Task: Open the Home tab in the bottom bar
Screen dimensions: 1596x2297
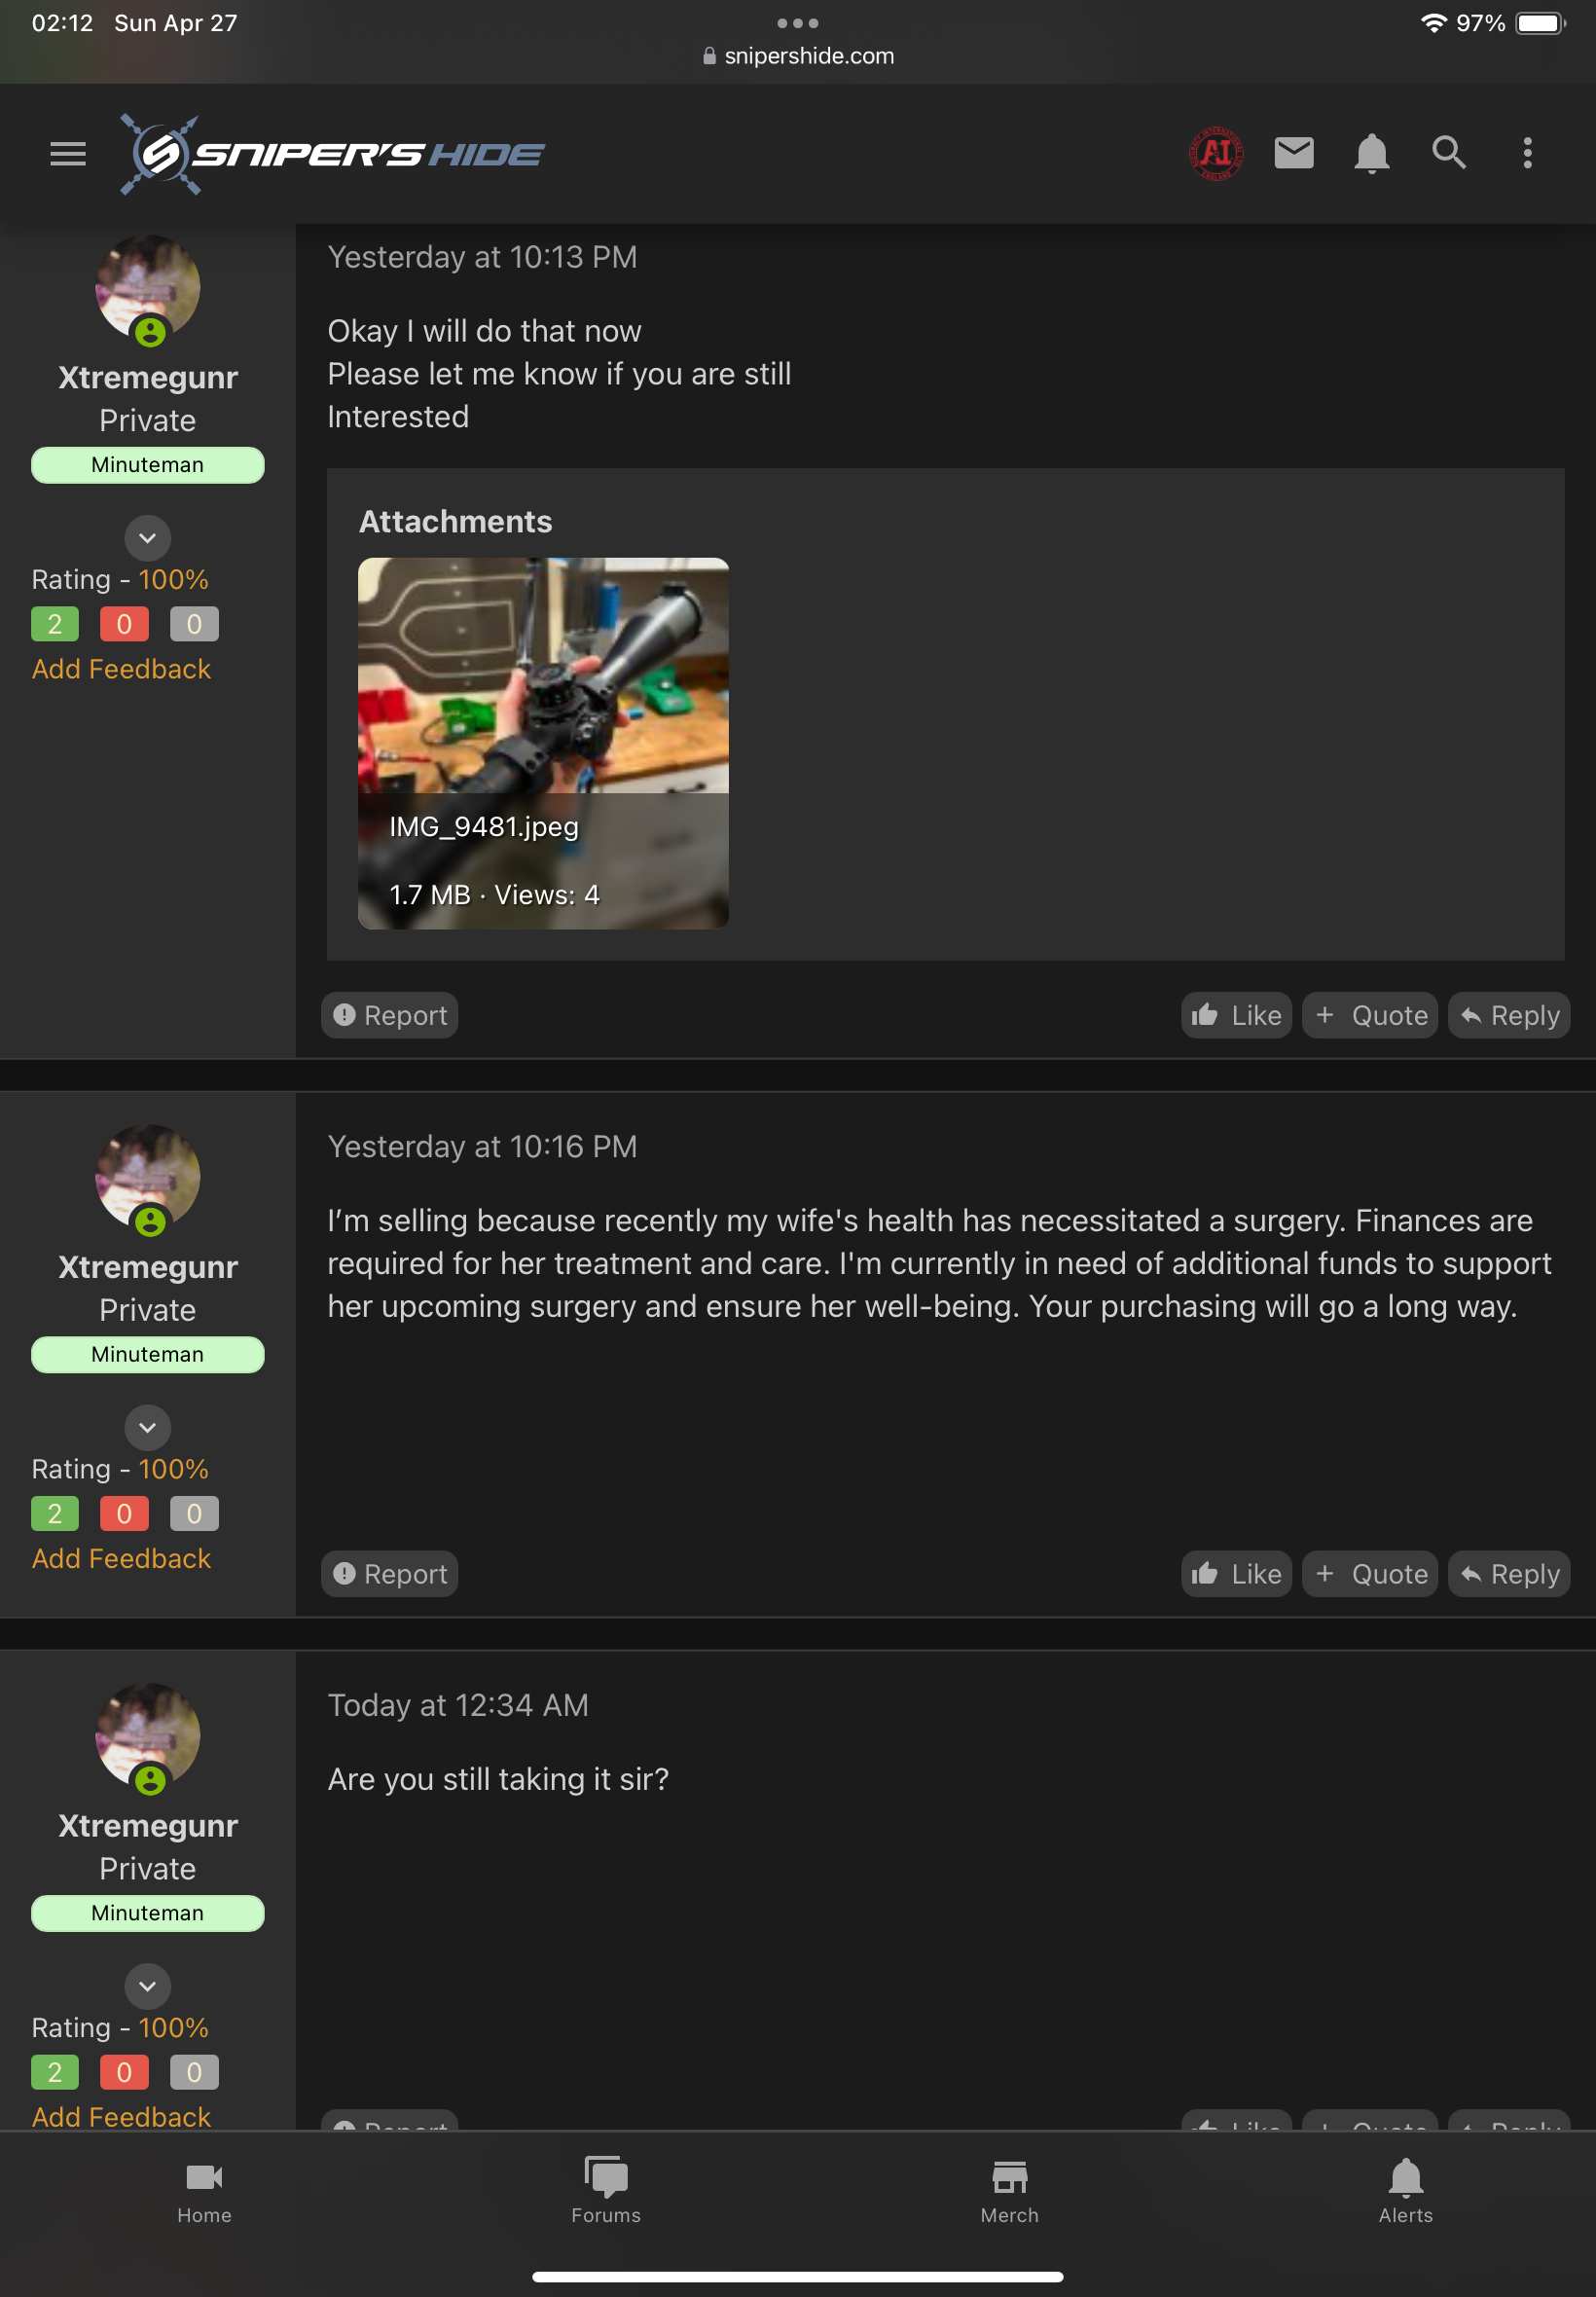Action: pos(205,2190)
